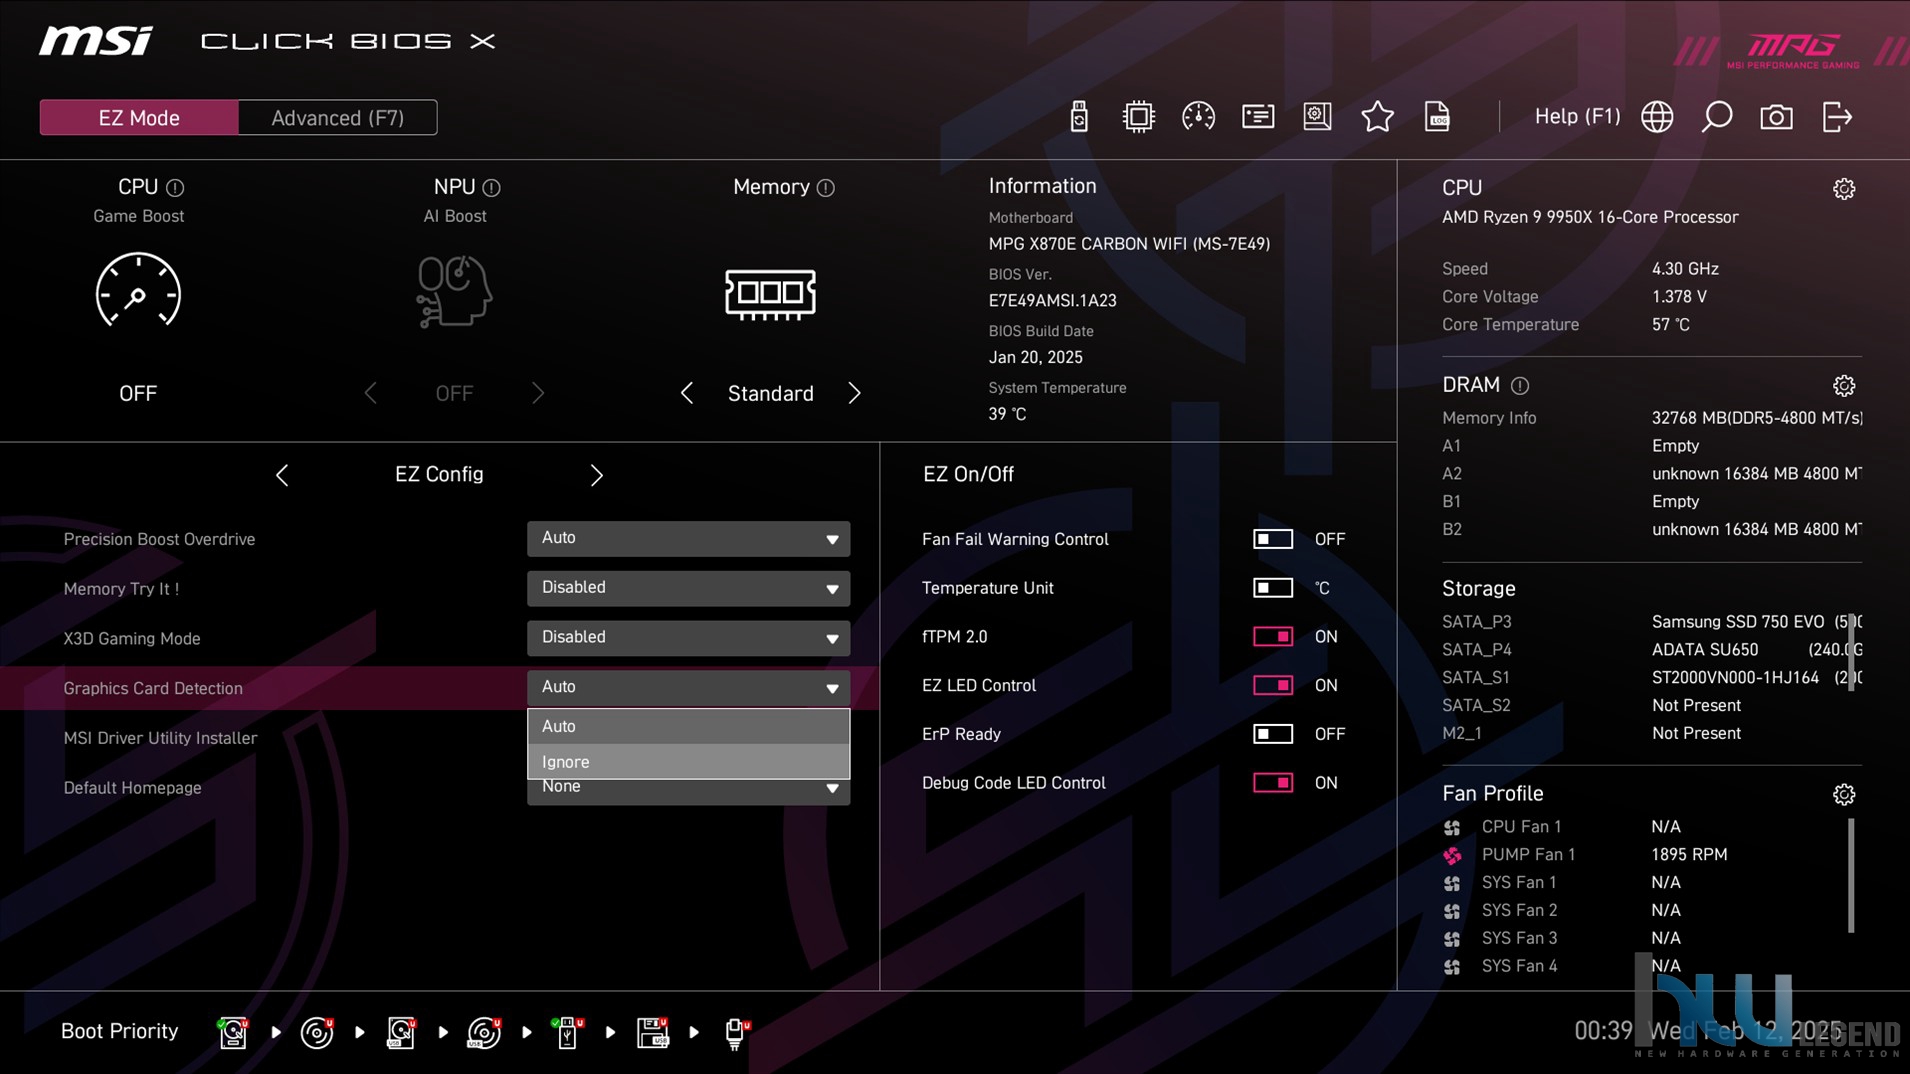Toggle Fan Fail Warning Control switch
The width and height of the screenshot is (1910, 1074).
1272,539
